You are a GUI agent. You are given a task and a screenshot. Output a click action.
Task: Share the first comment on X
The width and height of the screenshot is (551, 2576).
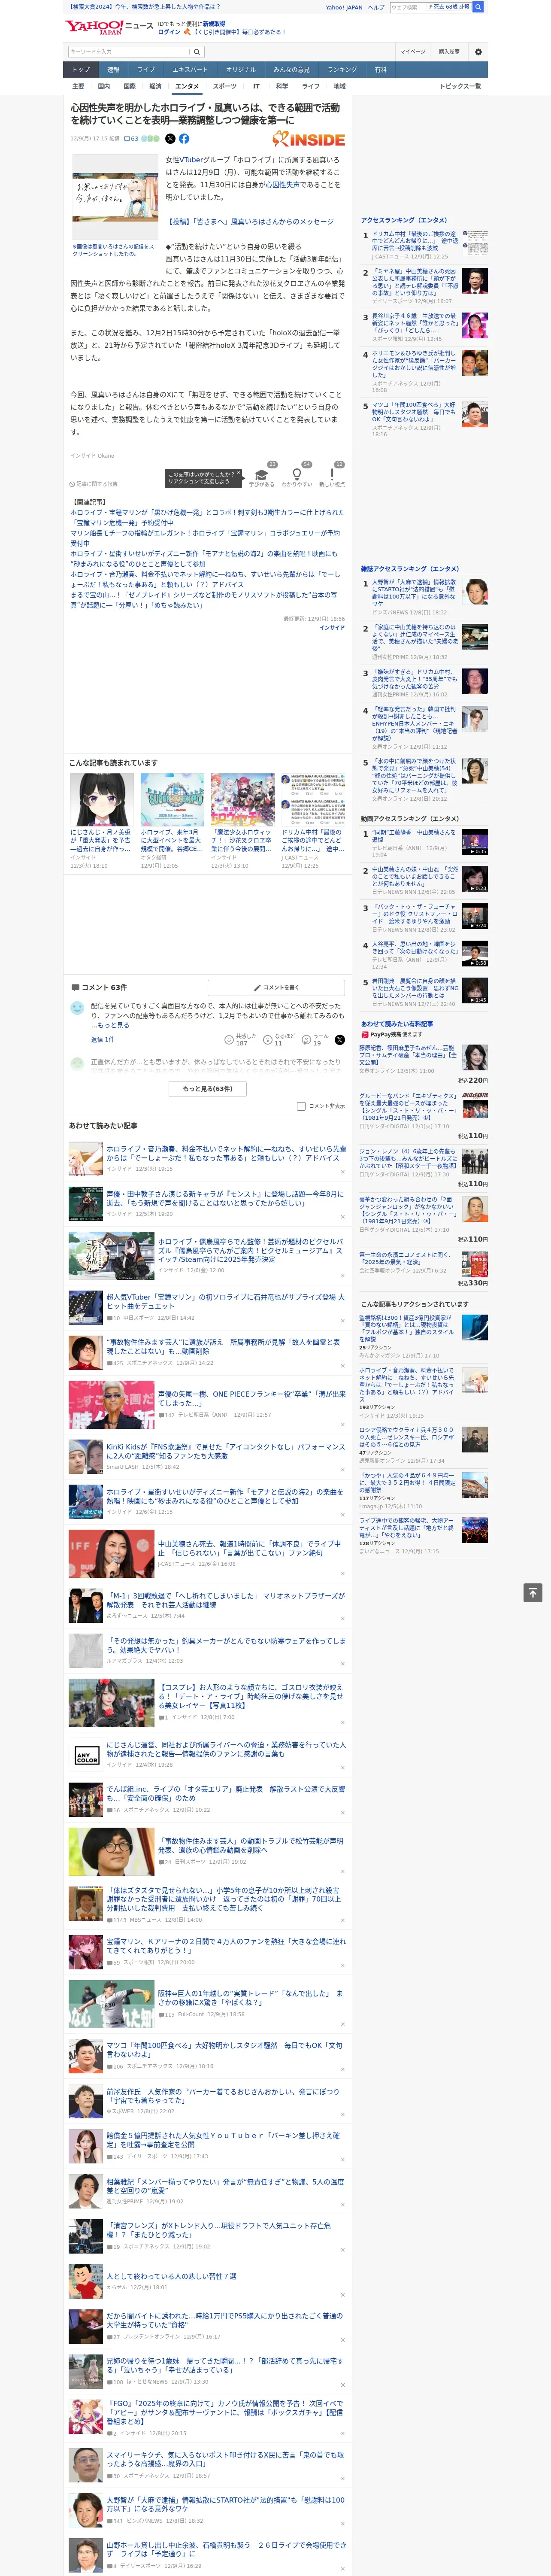(340, 1040)
